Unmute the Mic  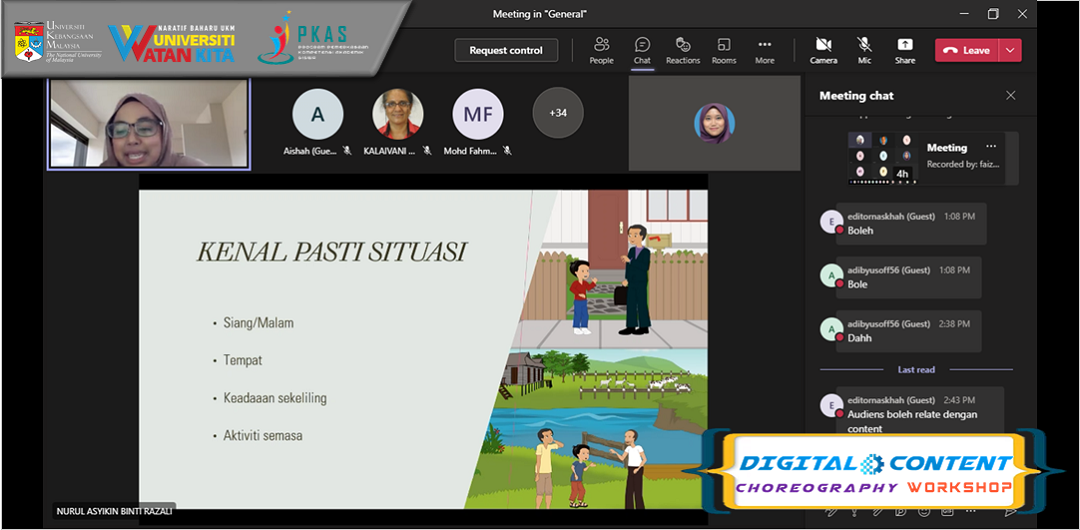tap(864, 50)
